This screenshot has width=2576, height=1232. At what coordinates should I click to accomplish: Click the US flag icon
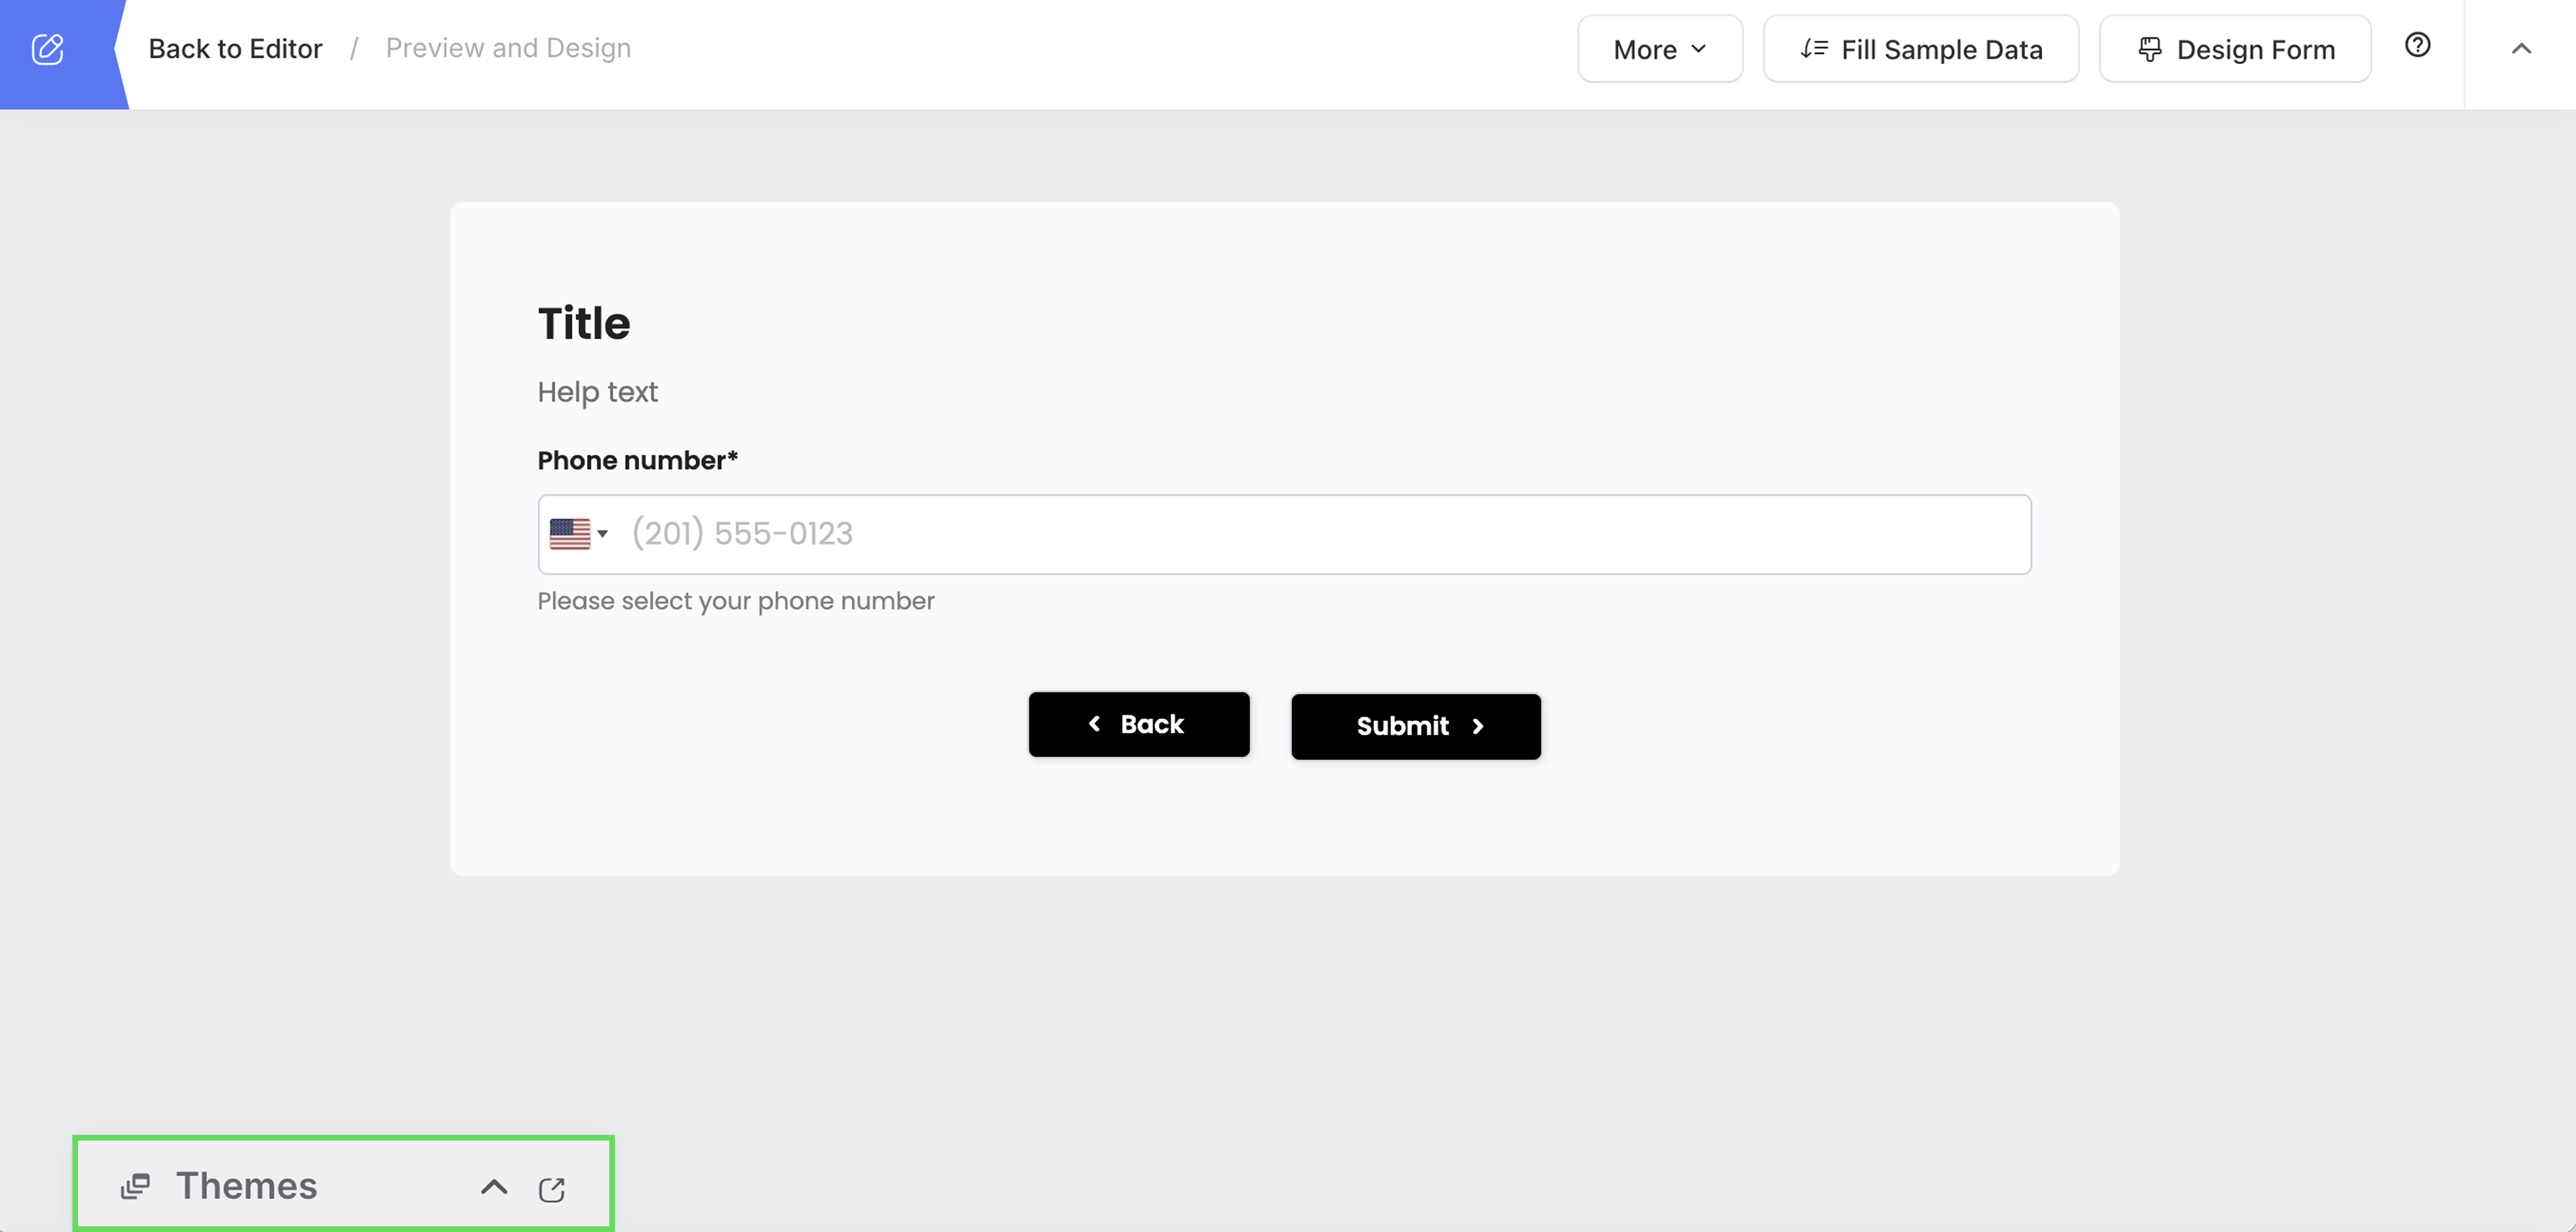coord(570,534)
